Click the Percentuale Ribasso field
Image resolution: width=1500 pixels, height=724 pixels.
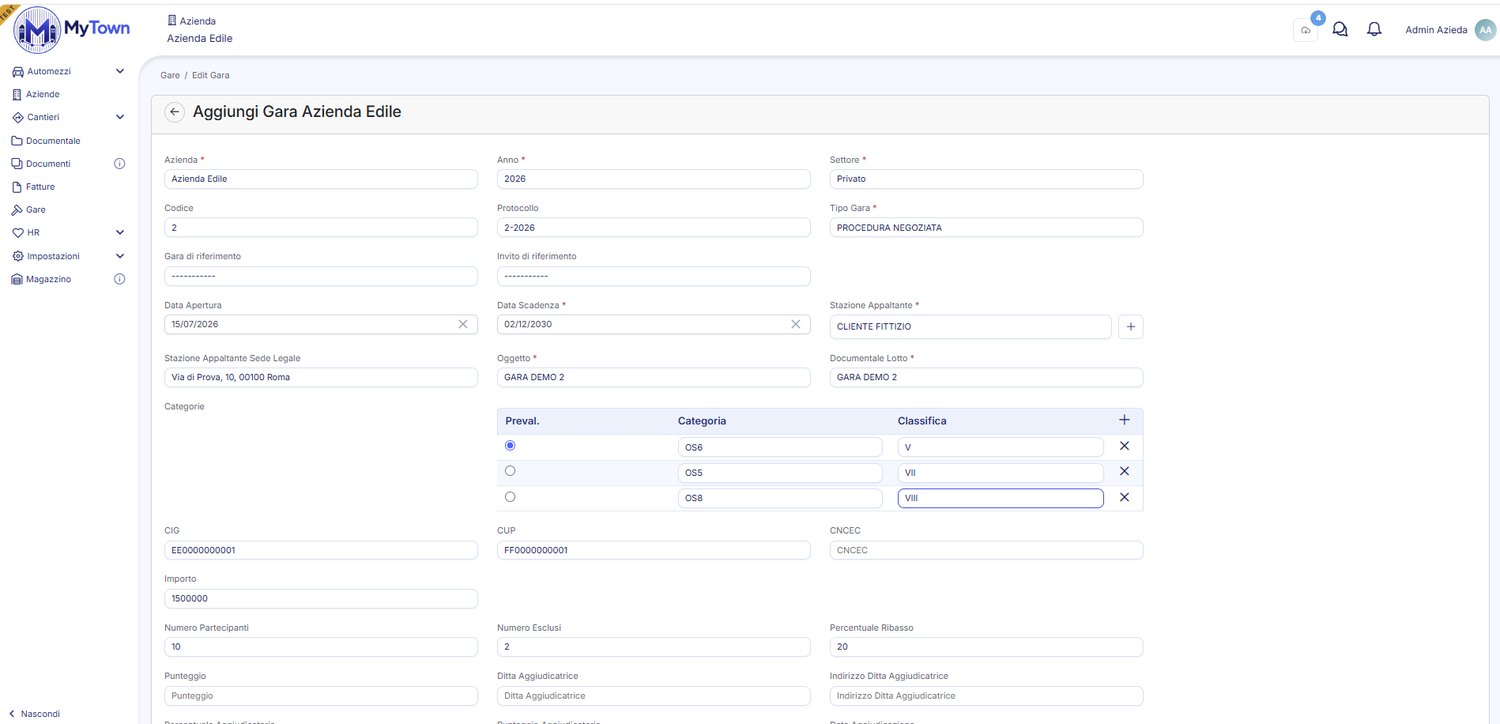tap(986, 647)
